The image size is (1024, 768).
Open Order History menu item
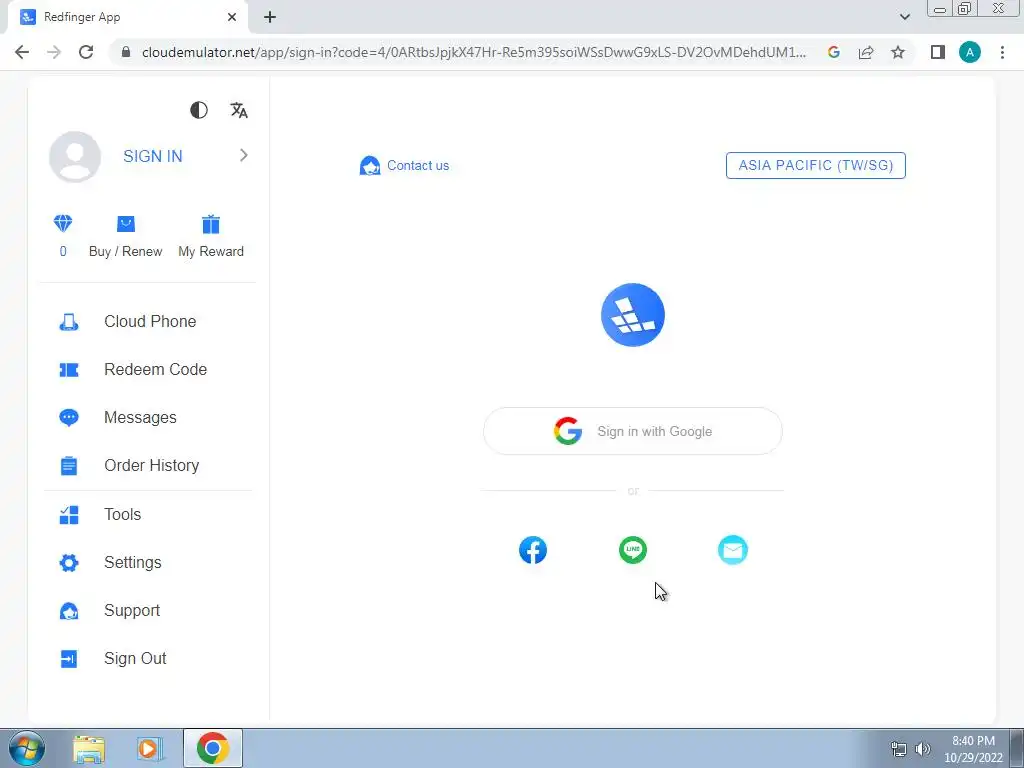pyautogui.click(x=152, y=465)
